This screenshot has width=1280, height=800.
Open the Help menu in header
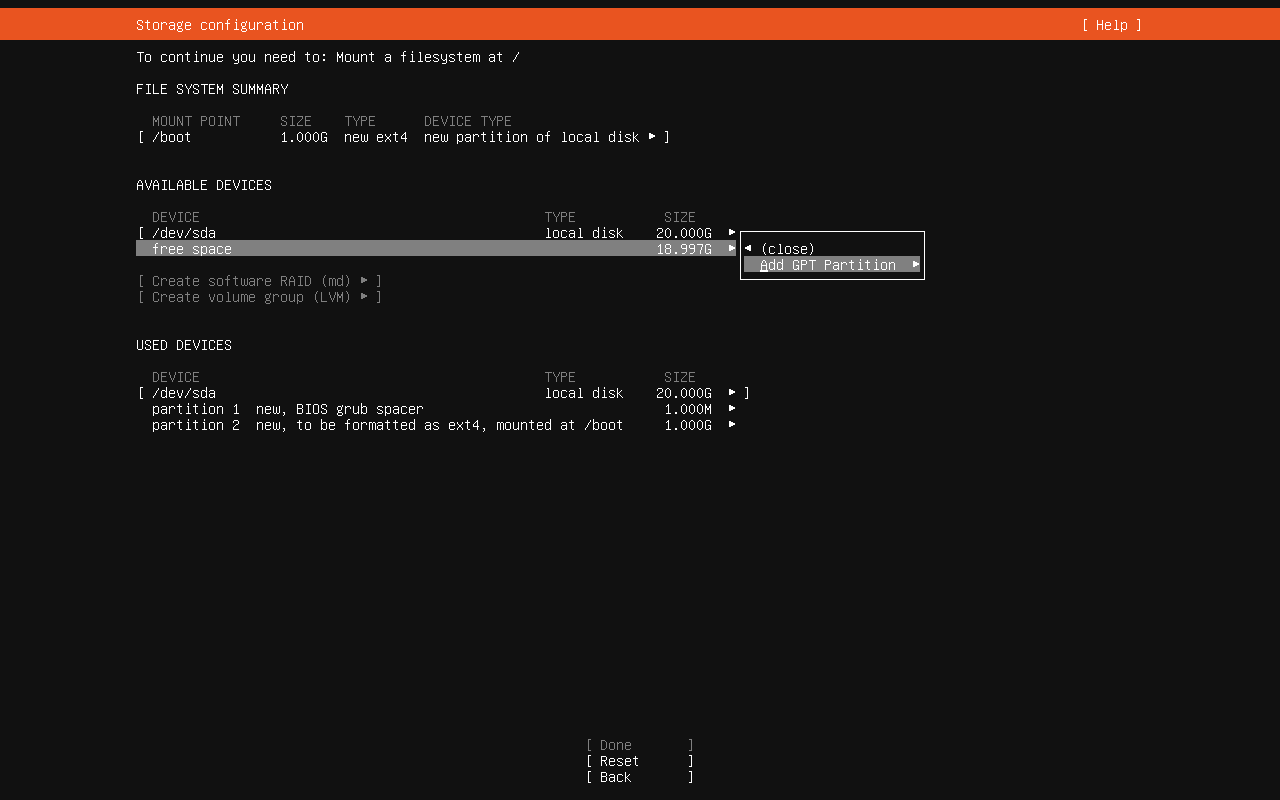1111,25
